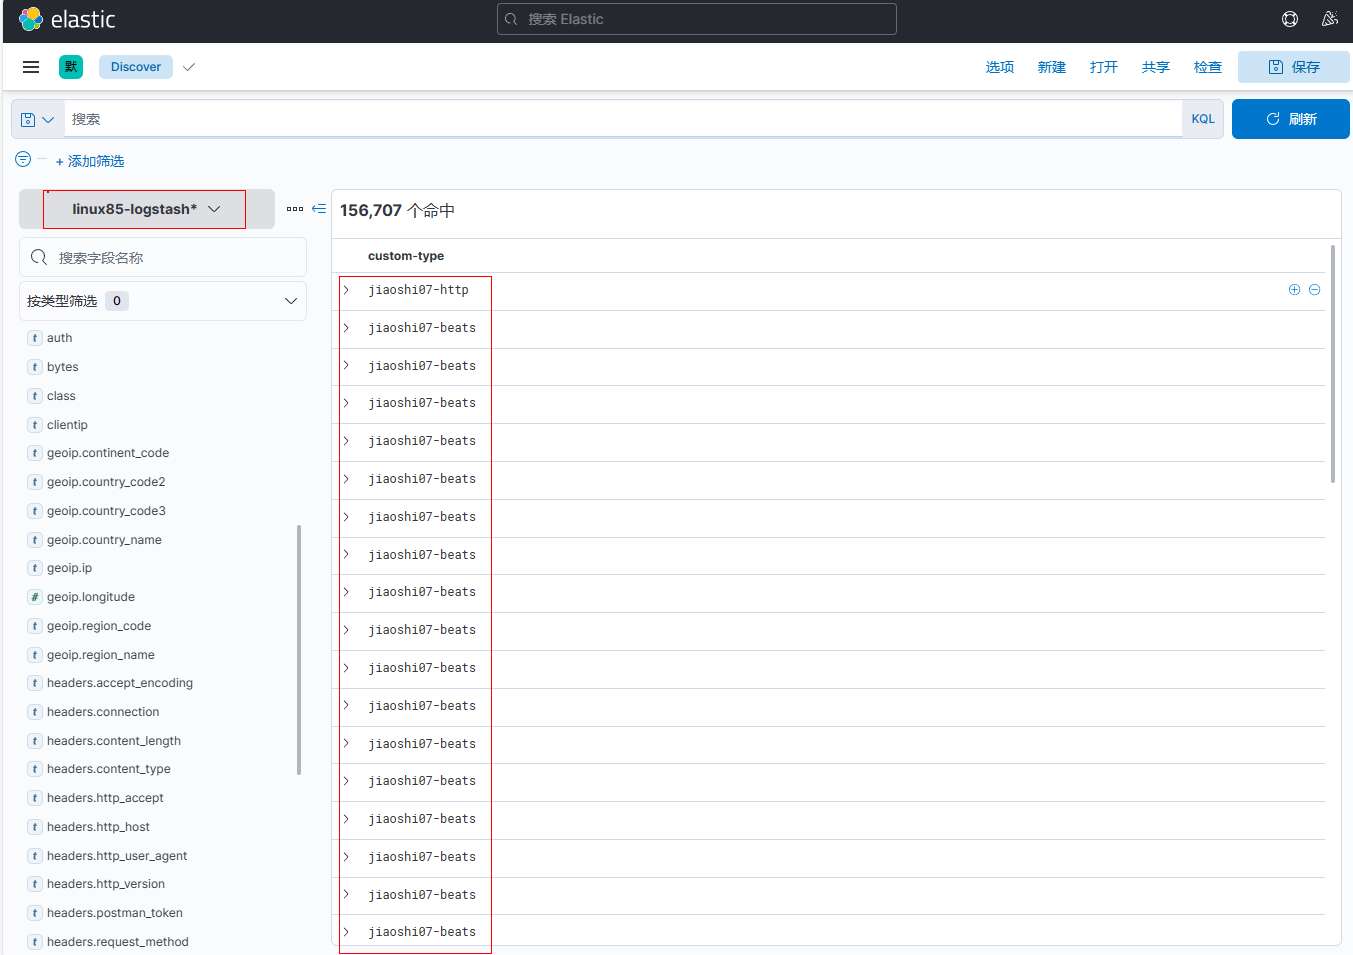
Task: Open the linux85-logstash* index pattern dropdown
Action: [145, 209]
